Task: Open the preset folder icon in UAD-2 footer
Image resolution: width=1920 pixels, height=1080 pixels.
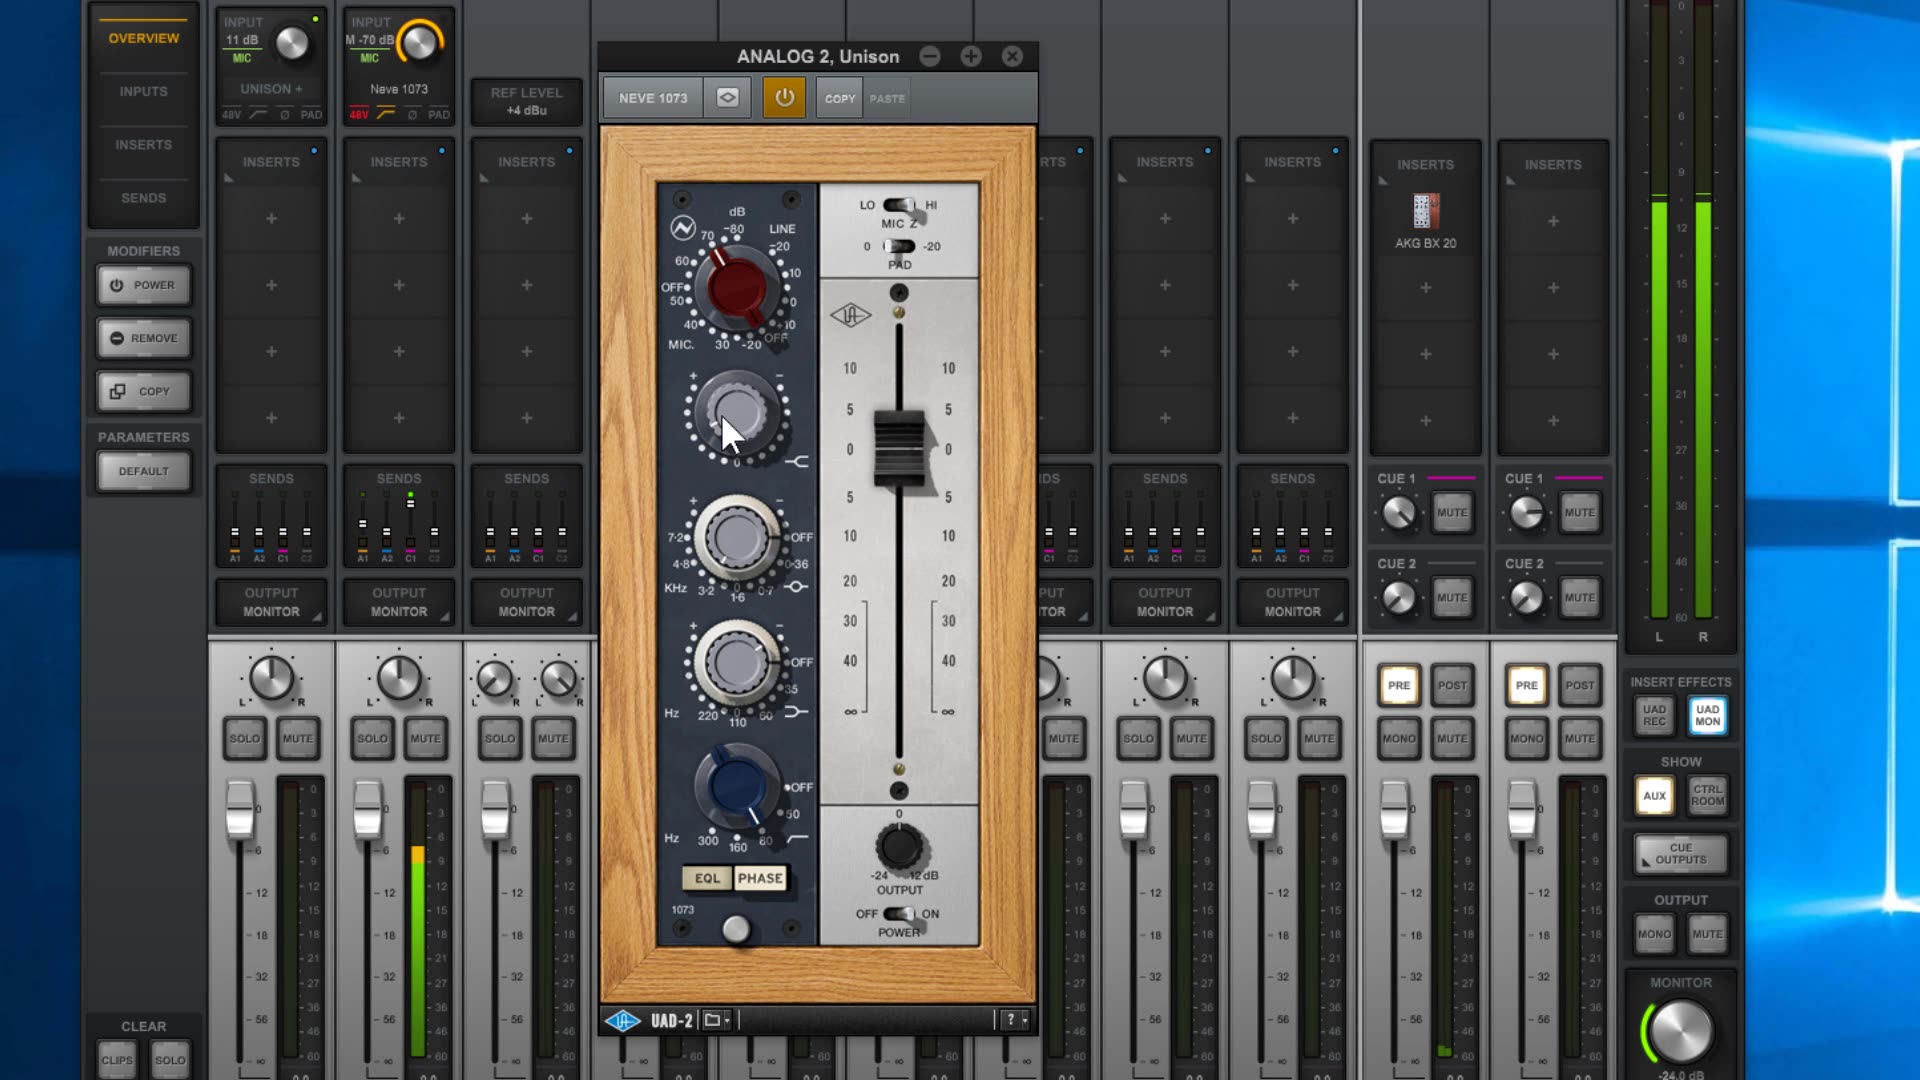Action: click(x=711, y=1019)
